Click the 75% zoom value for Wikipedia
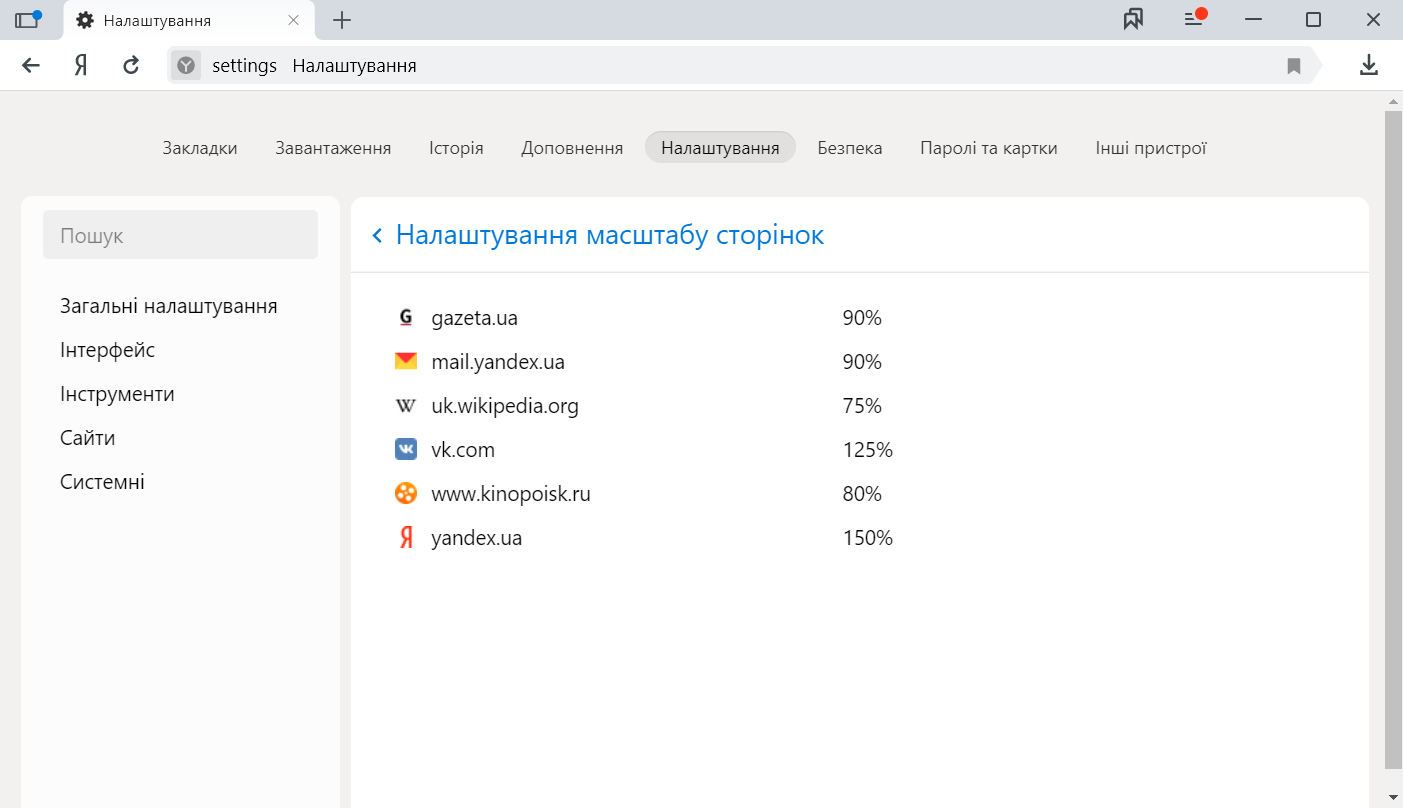This screenshot has height=808, width=1403. coord(862,406)
